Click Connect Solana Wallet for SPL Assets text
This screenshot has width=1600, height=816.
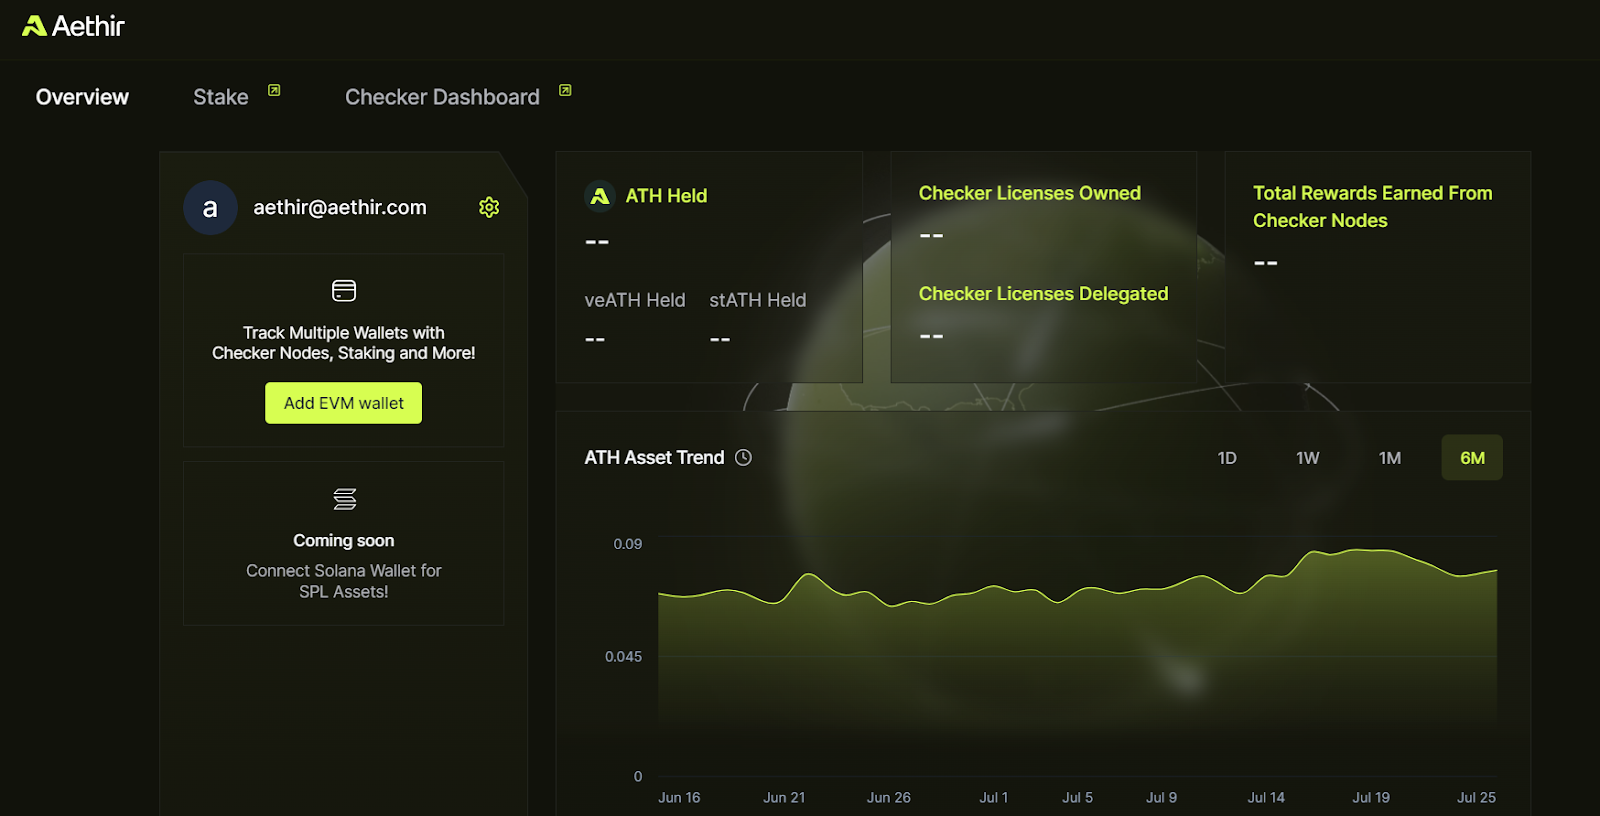[x=344, y=581]
